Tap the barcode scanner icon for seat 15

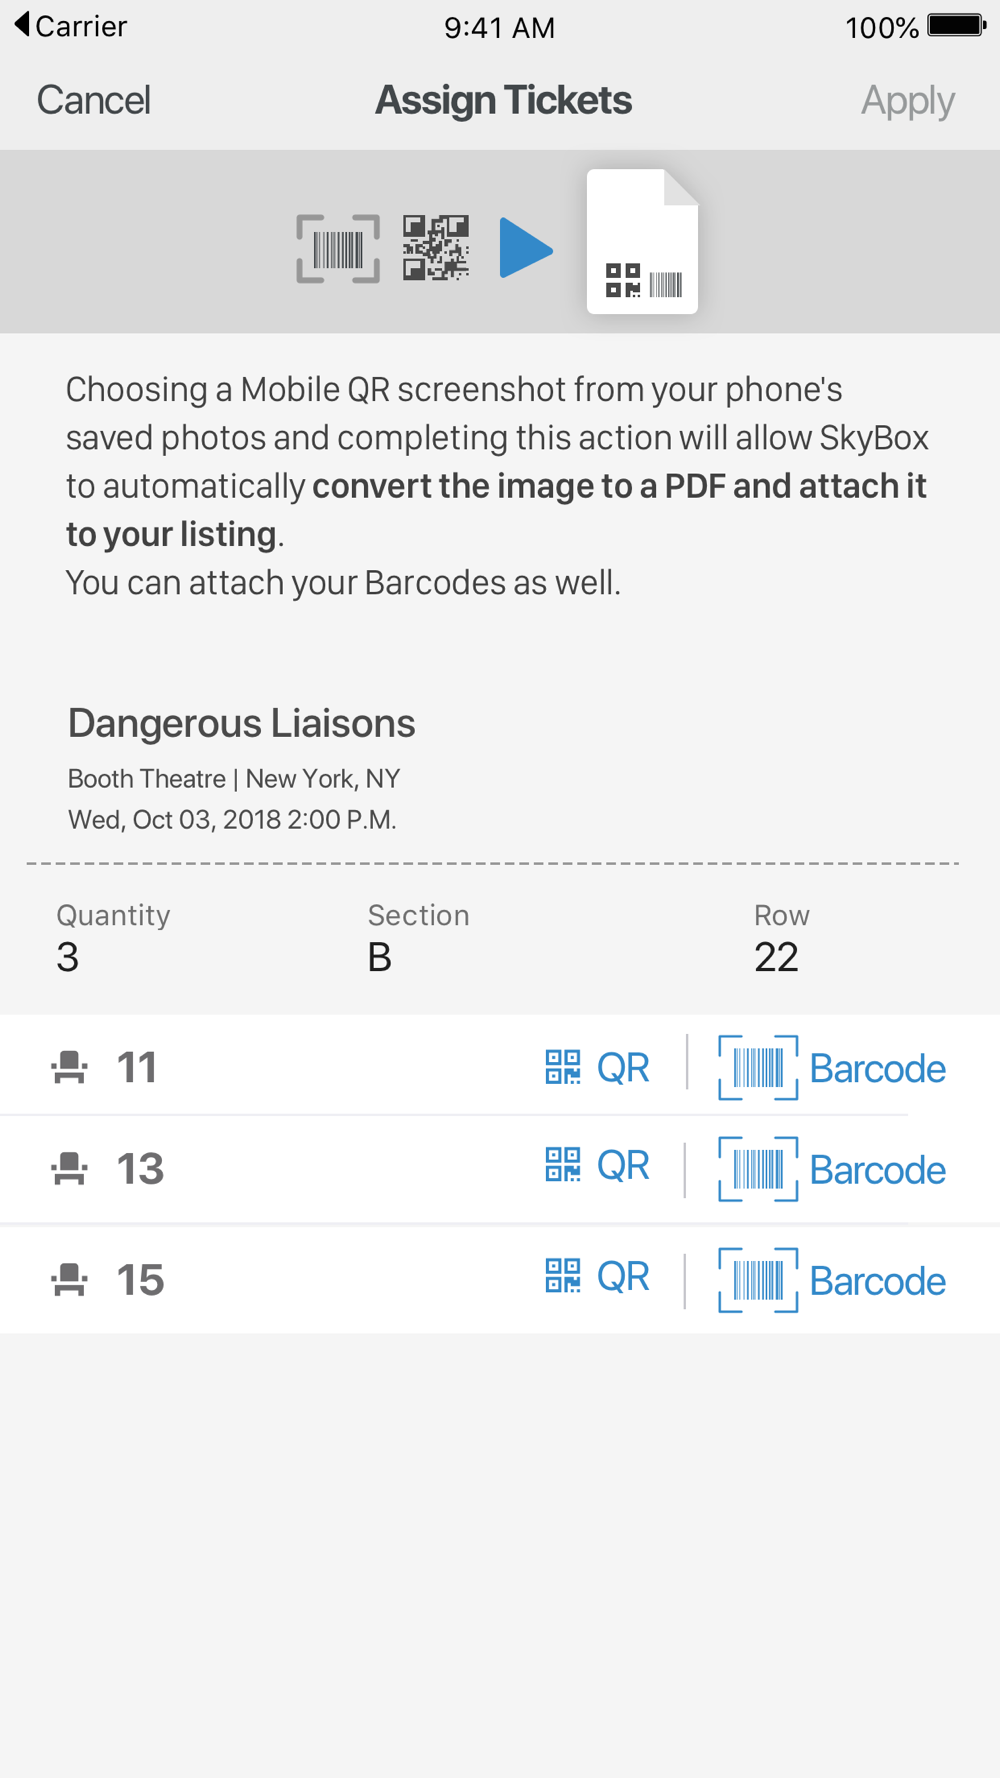(758, 1280)
